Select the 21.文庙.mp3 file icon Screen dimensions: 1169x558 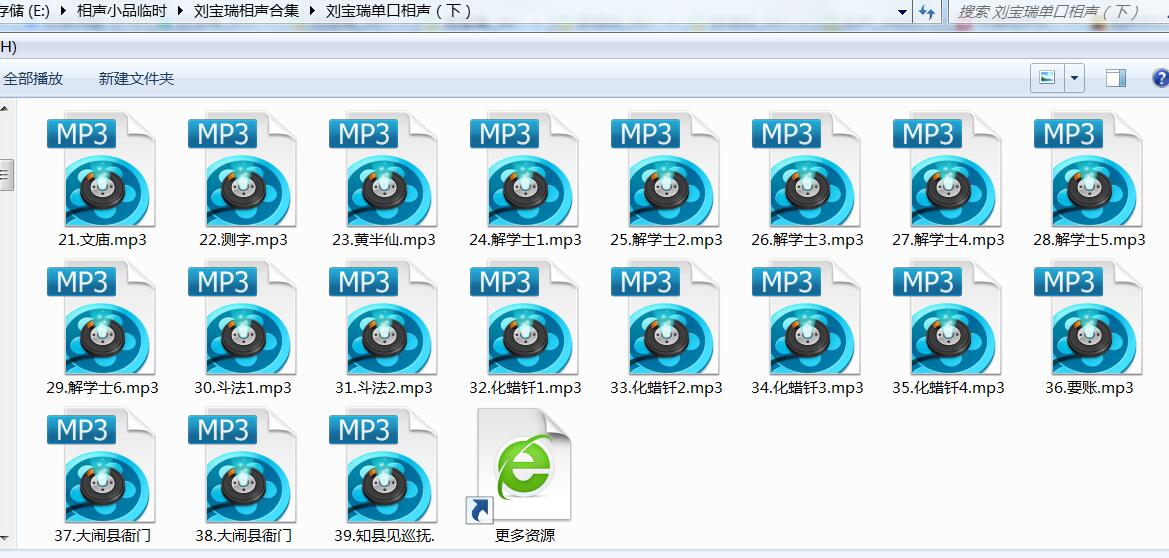tap(101, 170)
